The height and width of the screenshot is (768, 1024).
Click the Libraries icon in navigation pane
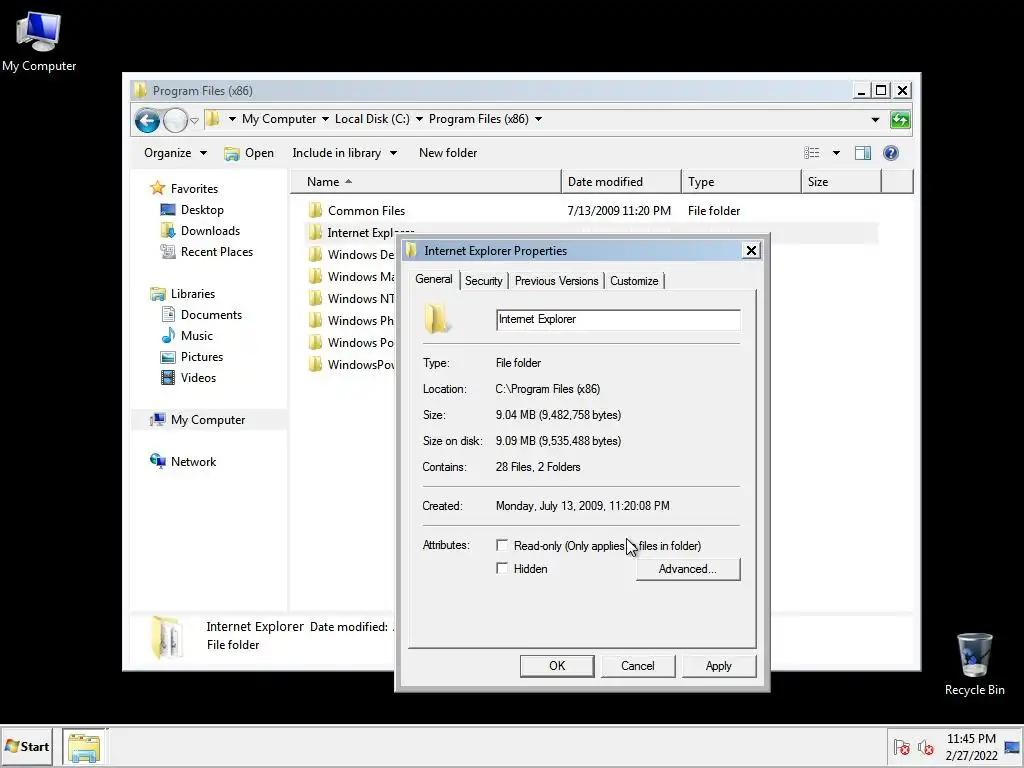click(157, 294)
